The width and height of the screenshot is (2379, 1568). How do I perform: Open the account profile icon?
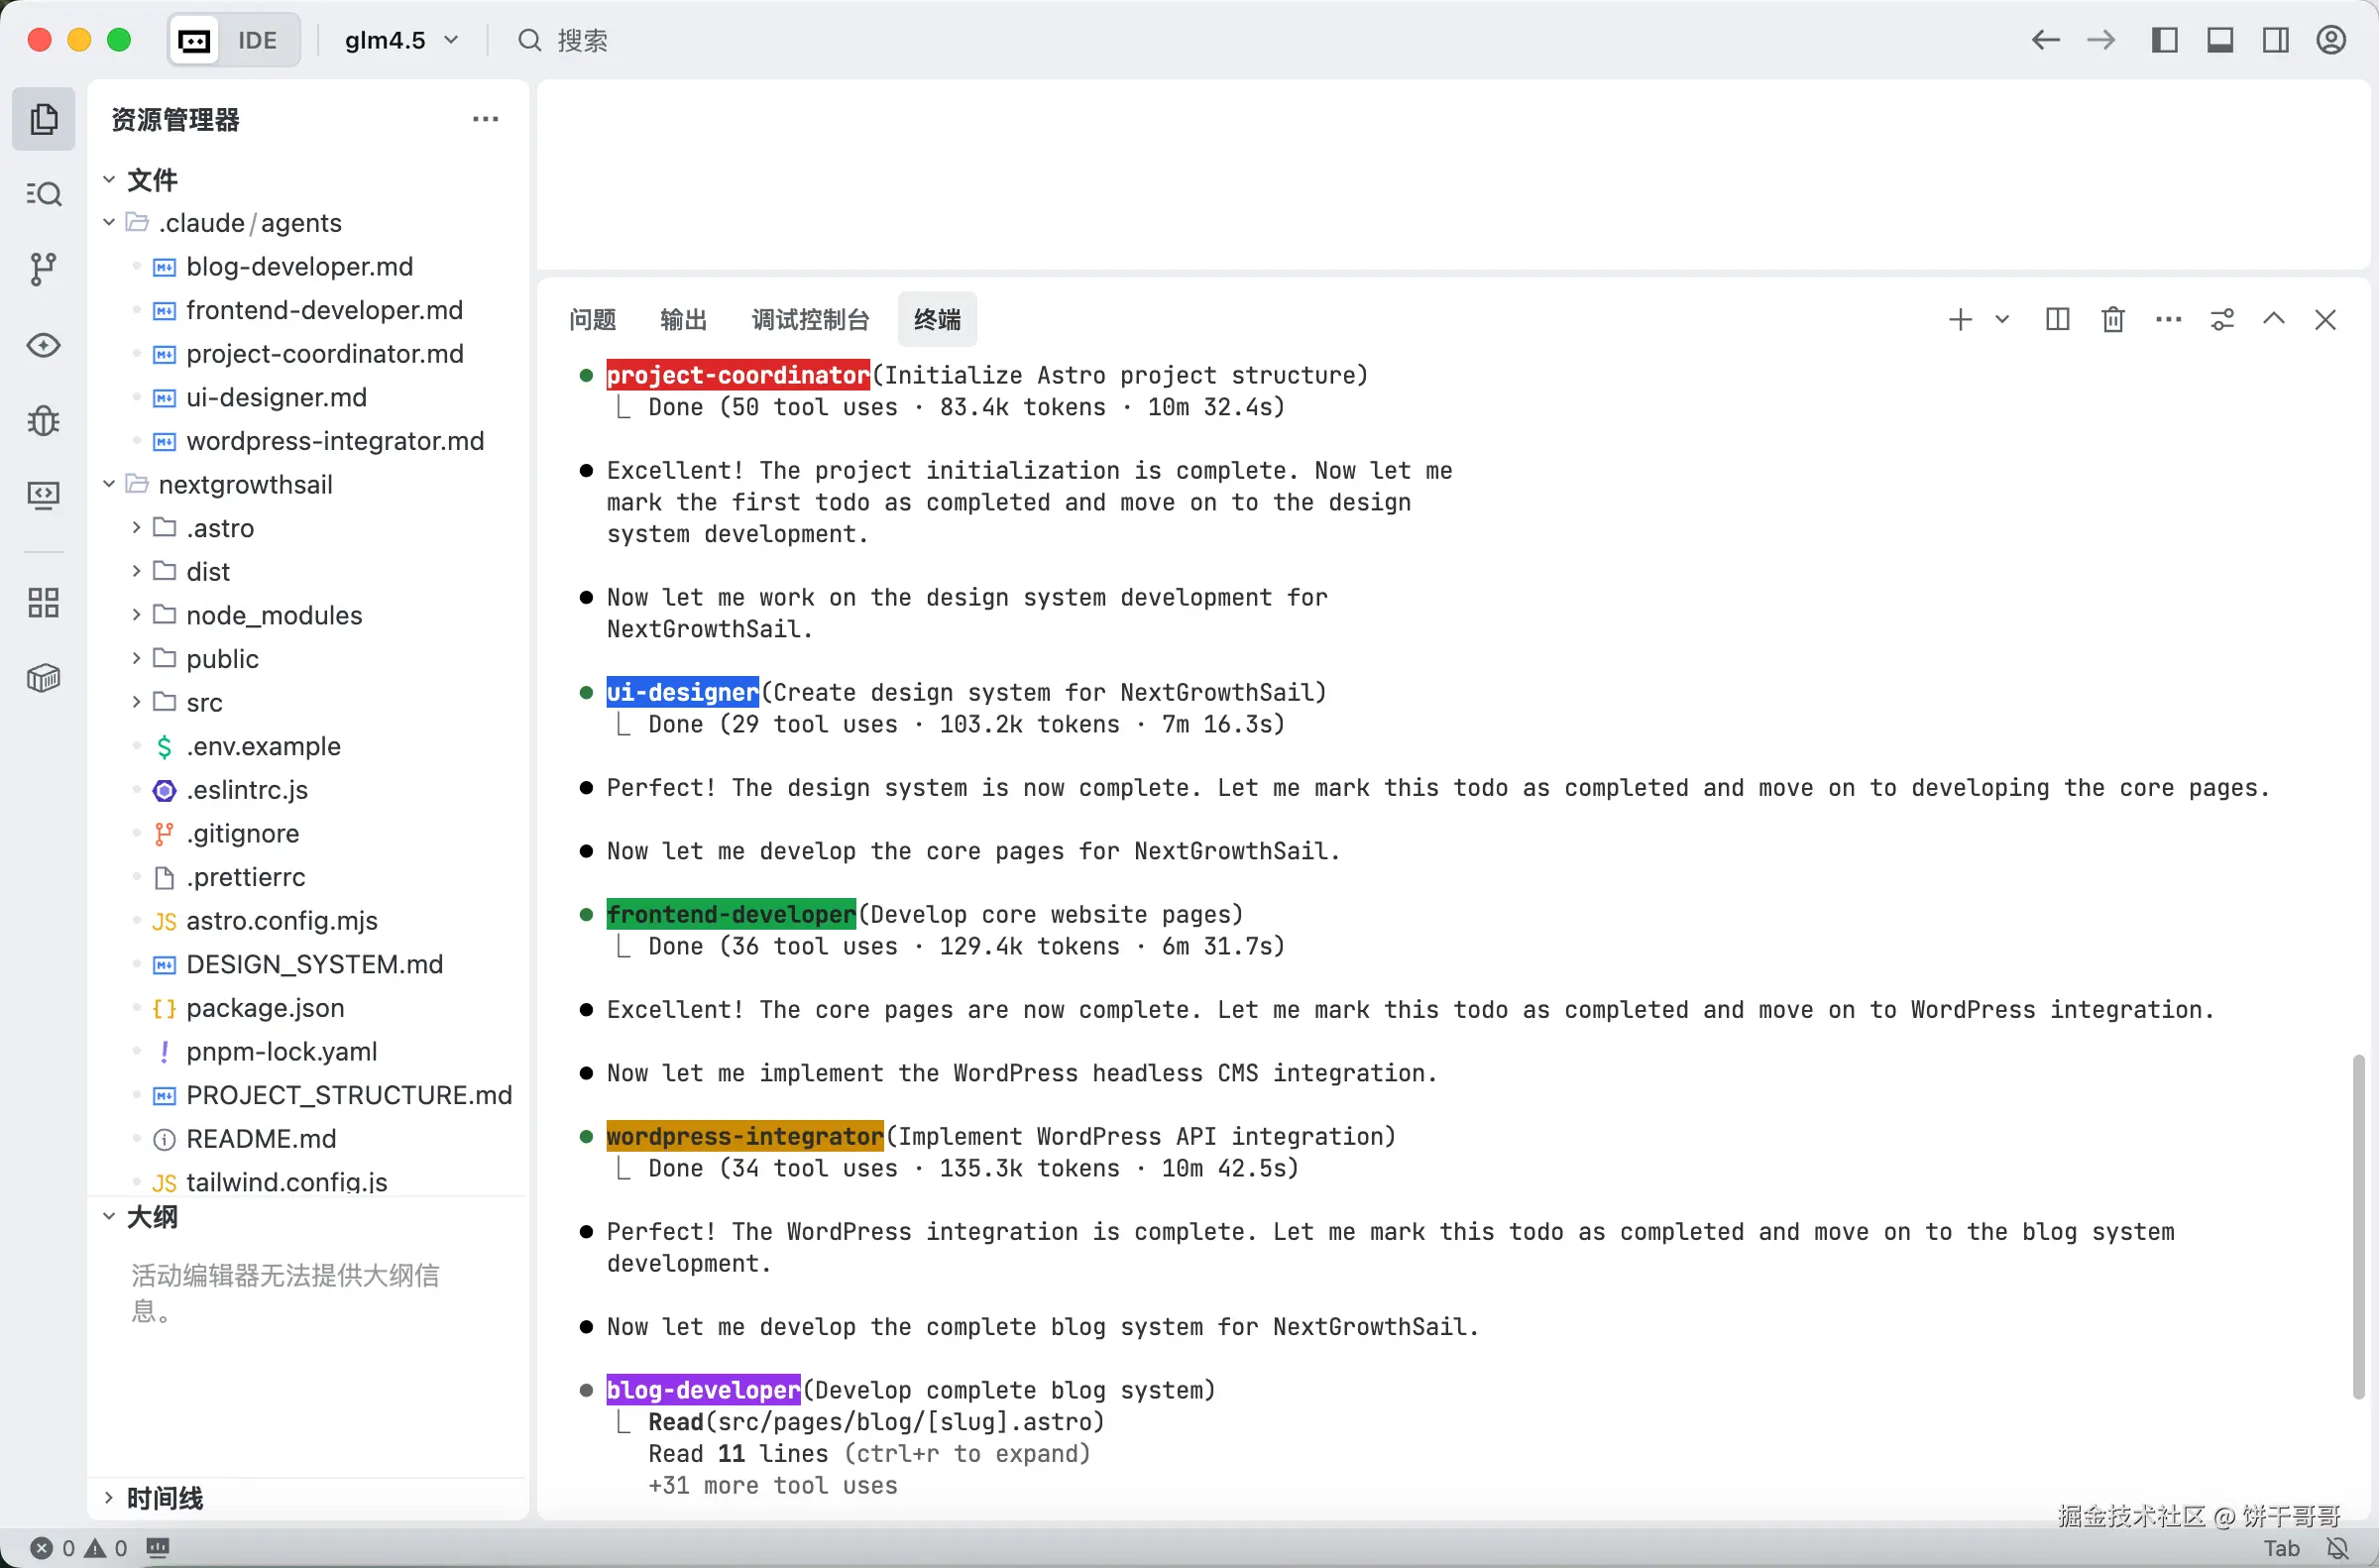point(2330,40)
